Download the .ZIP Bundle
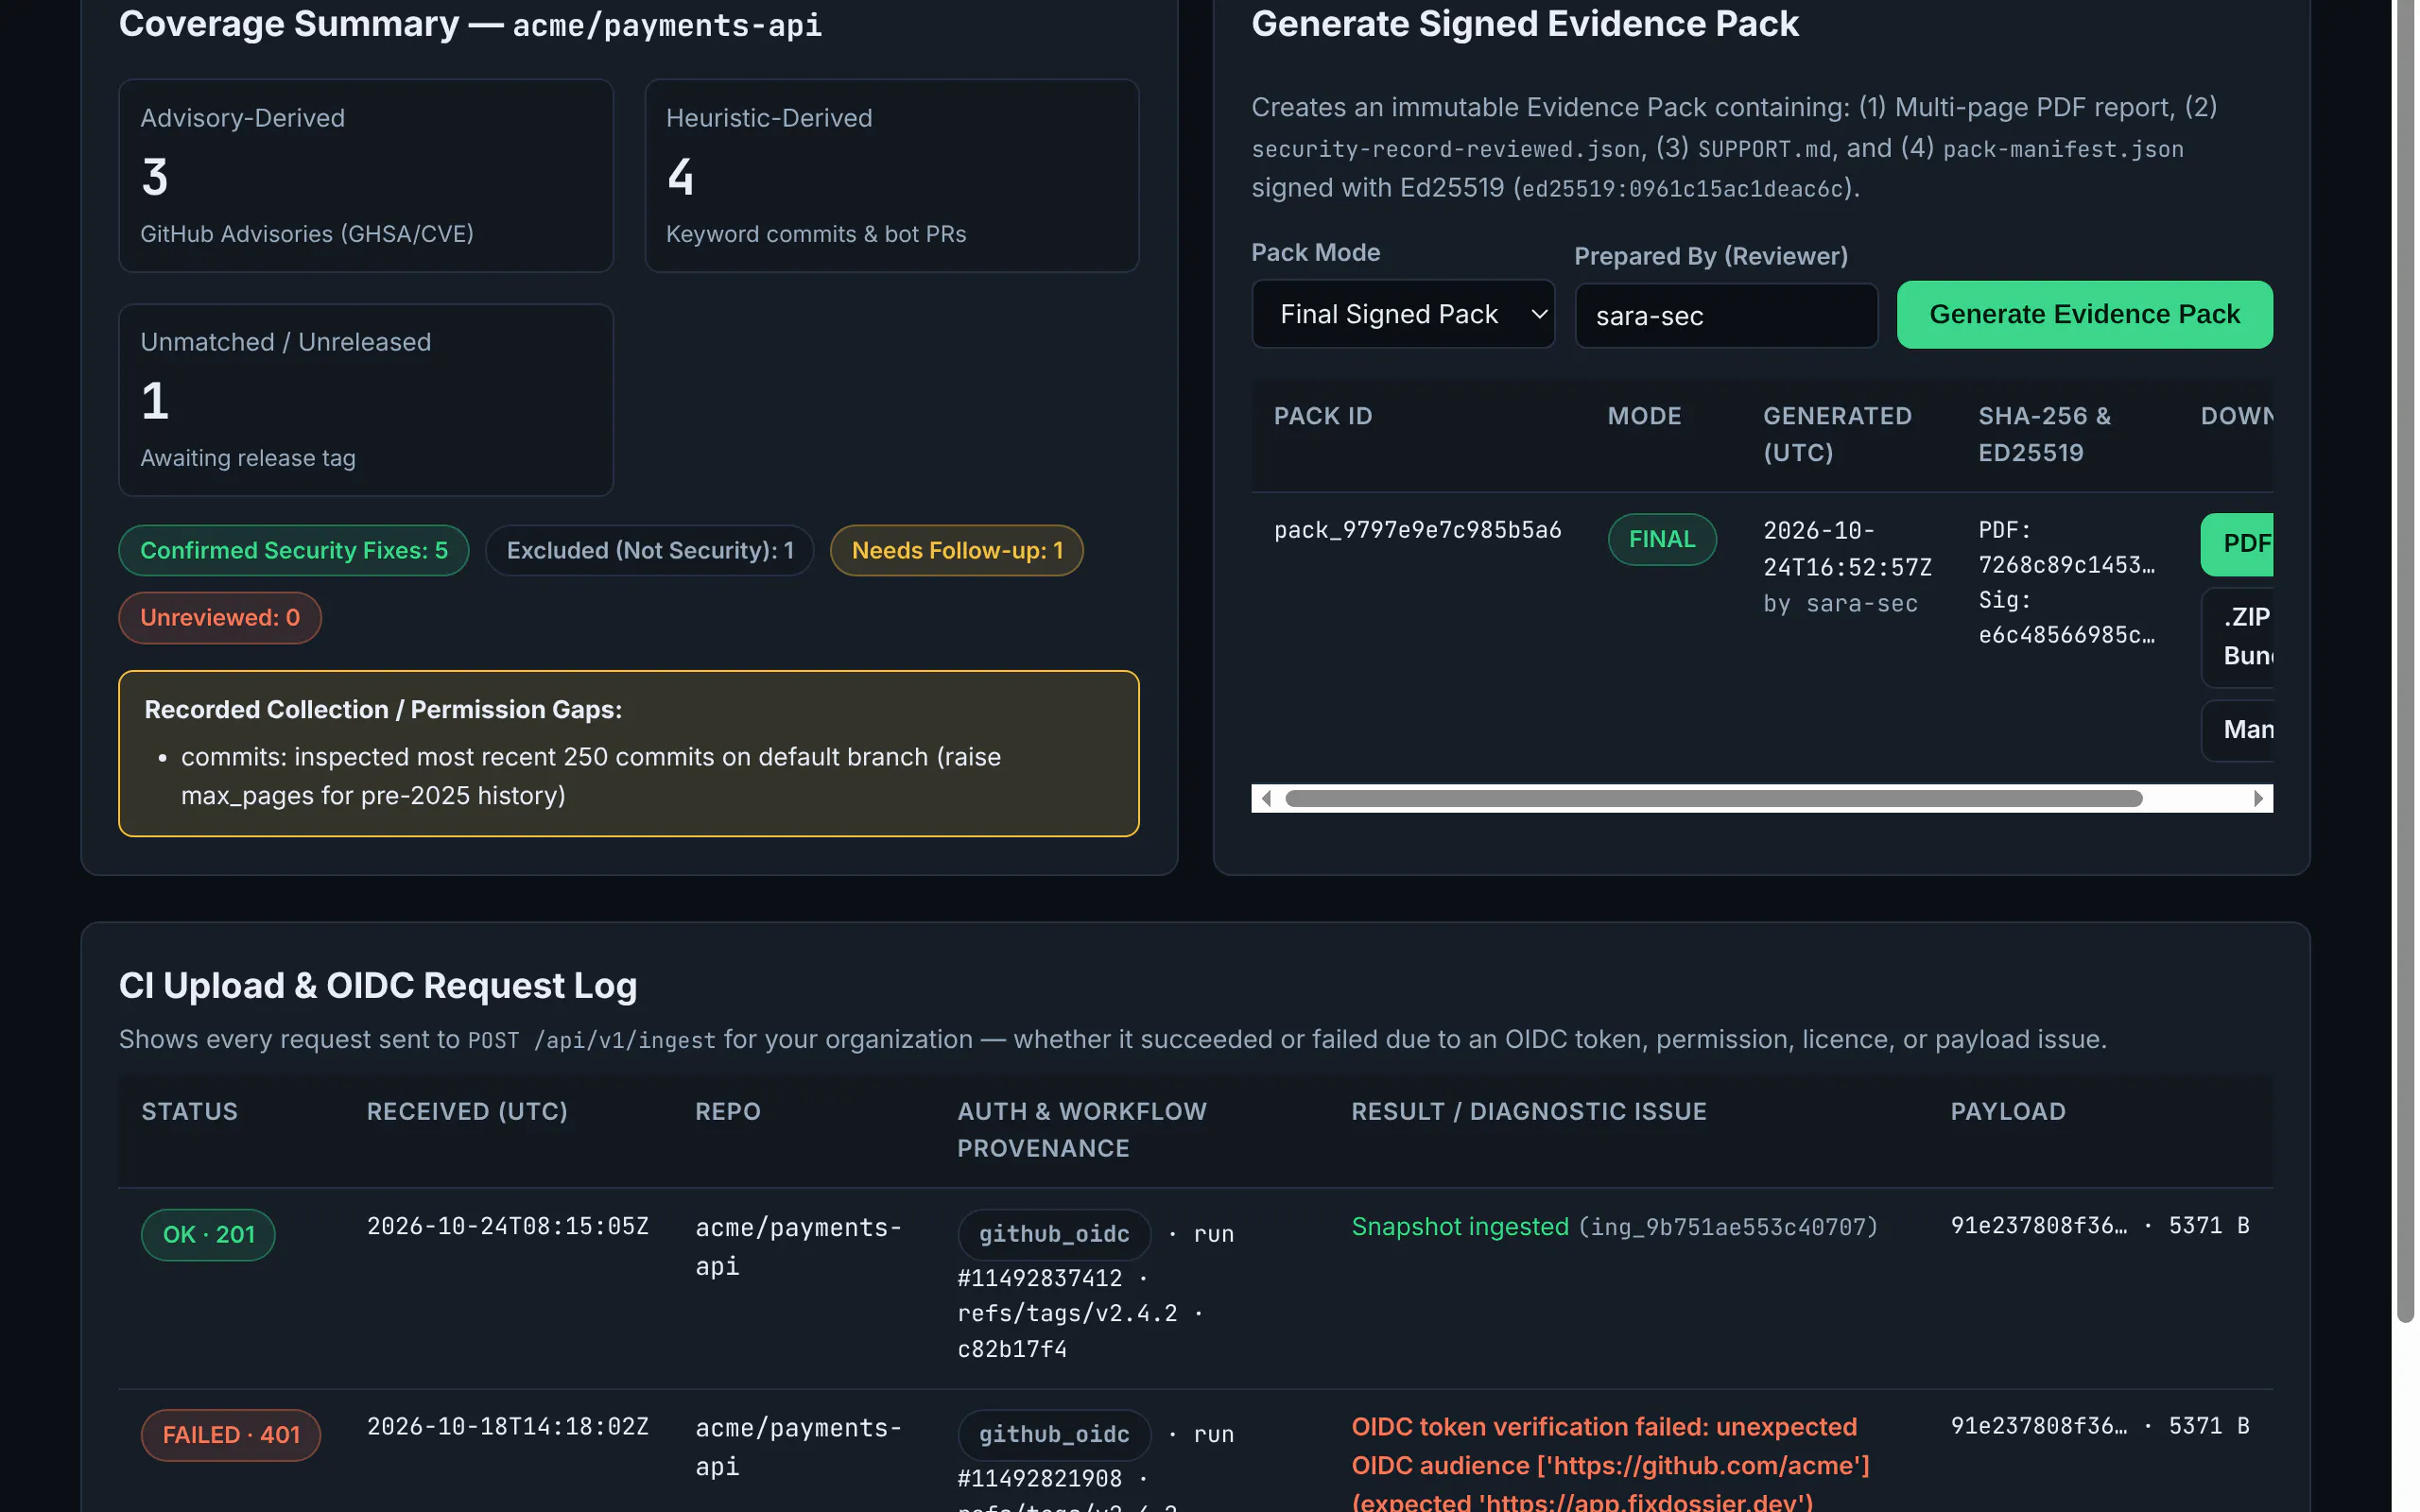2420x1512 pixels. pos(2237,636)
